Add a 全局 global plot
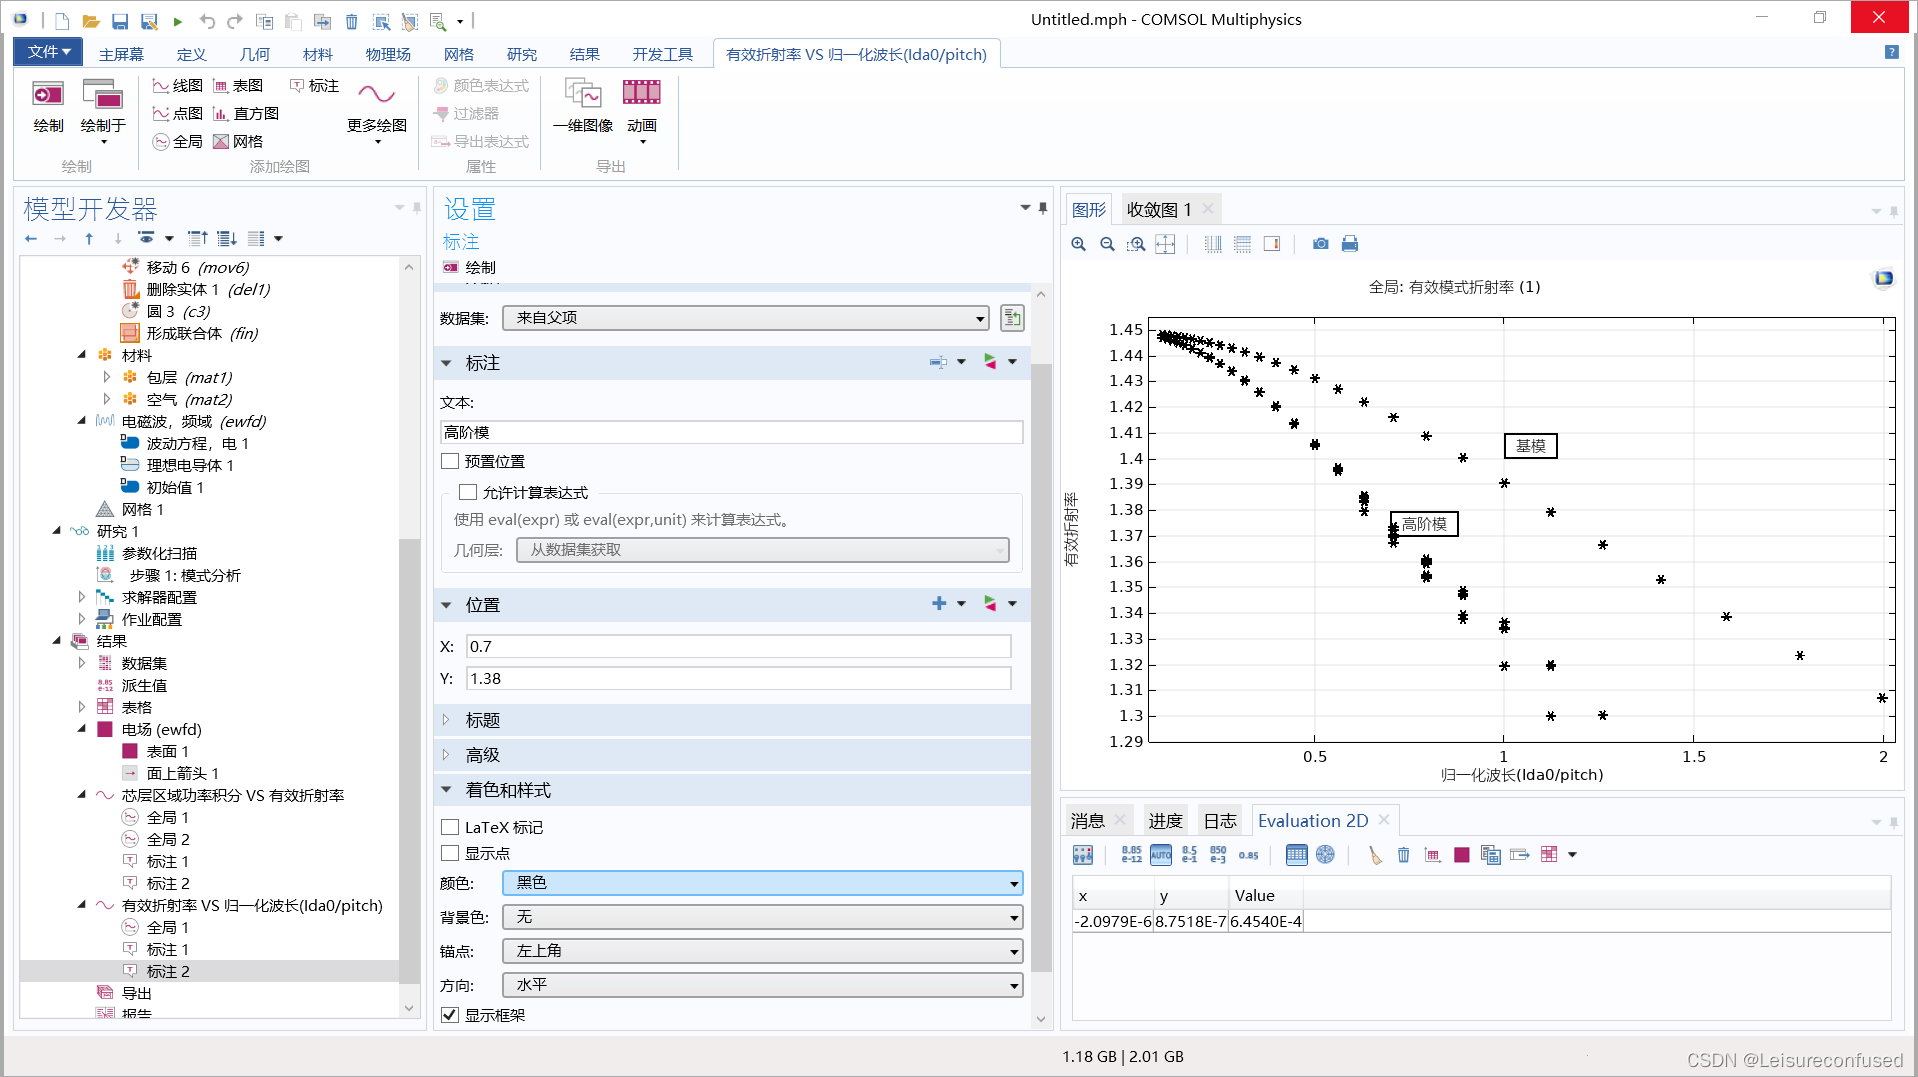The width and height of the screenshot is (1918, 1077). pos(177,142)
